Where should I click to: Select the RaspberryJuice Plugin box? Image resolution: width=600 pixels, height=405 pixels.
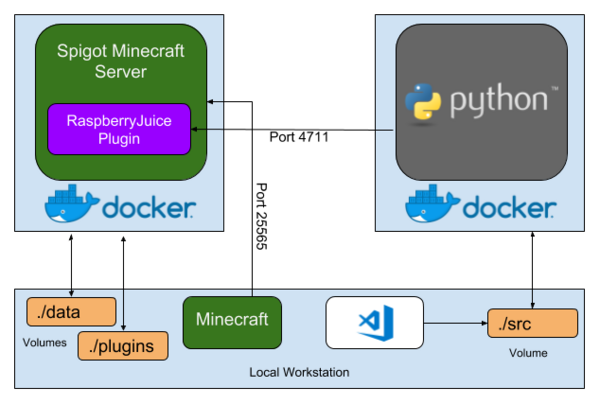pyautogui.click(x=119, y=129)
